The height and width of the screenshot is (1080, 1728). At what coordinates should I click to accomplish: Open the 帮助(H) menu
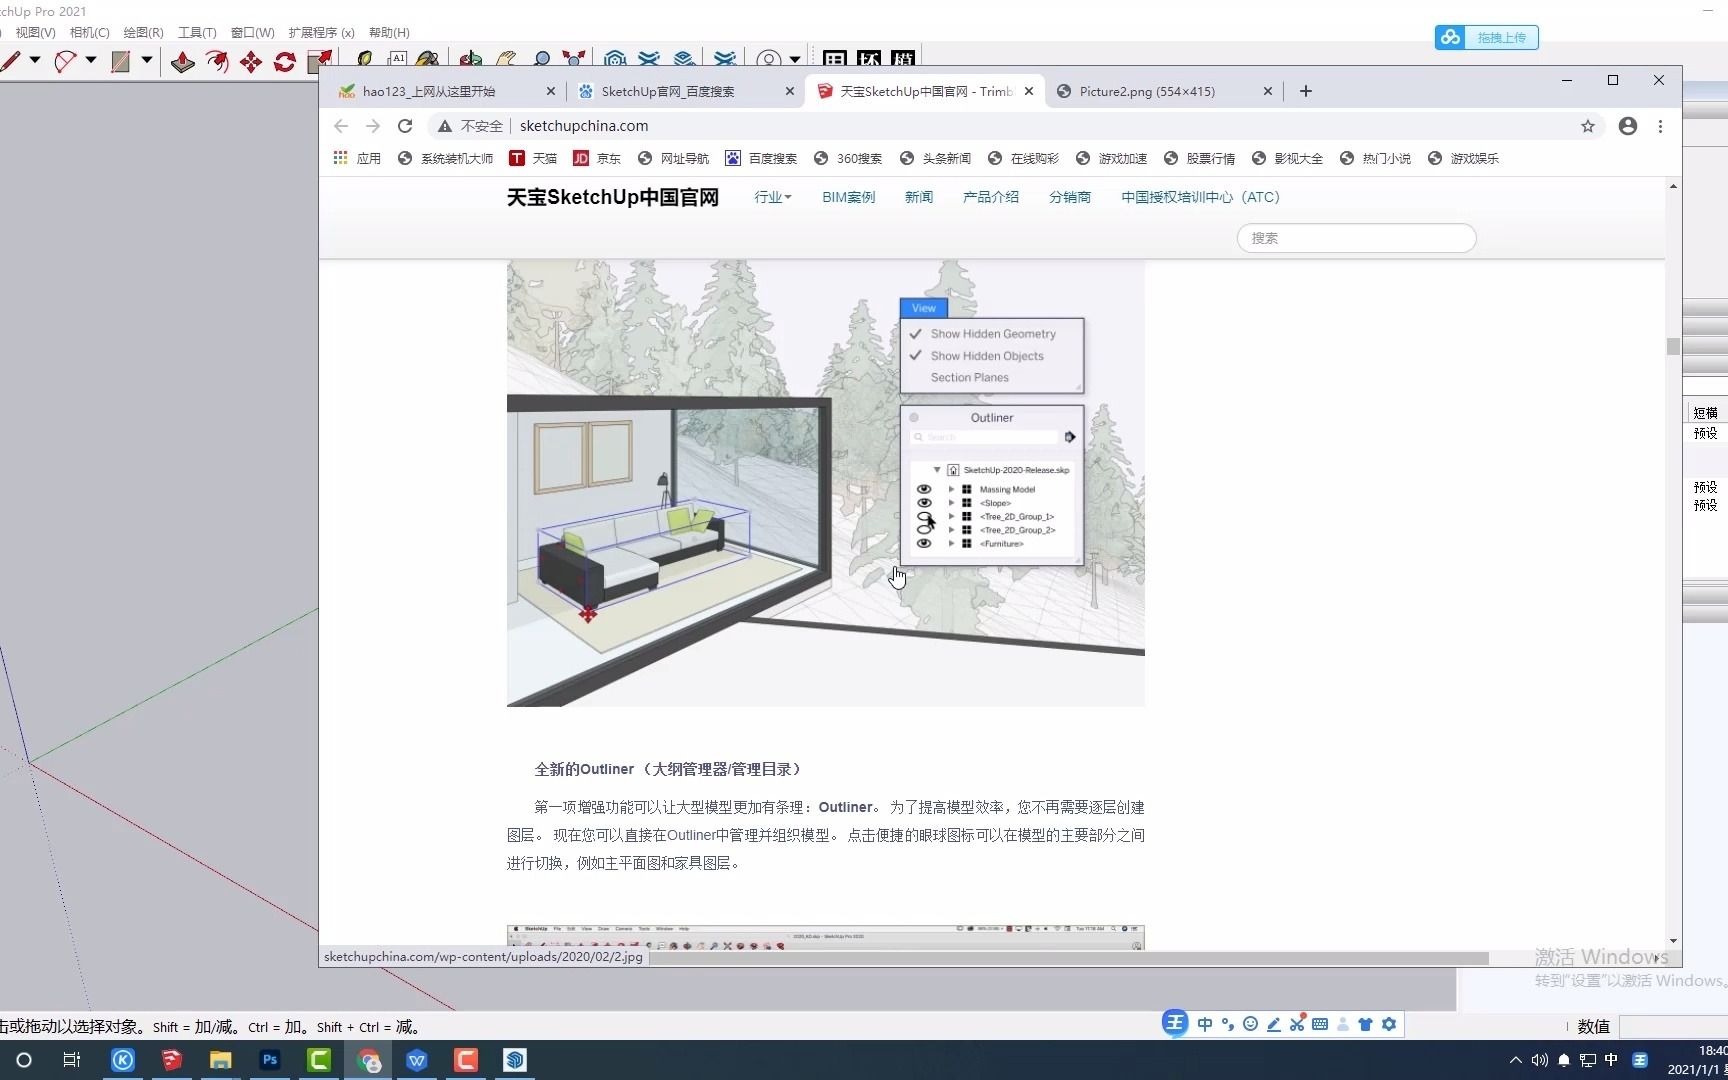point(390,32)
